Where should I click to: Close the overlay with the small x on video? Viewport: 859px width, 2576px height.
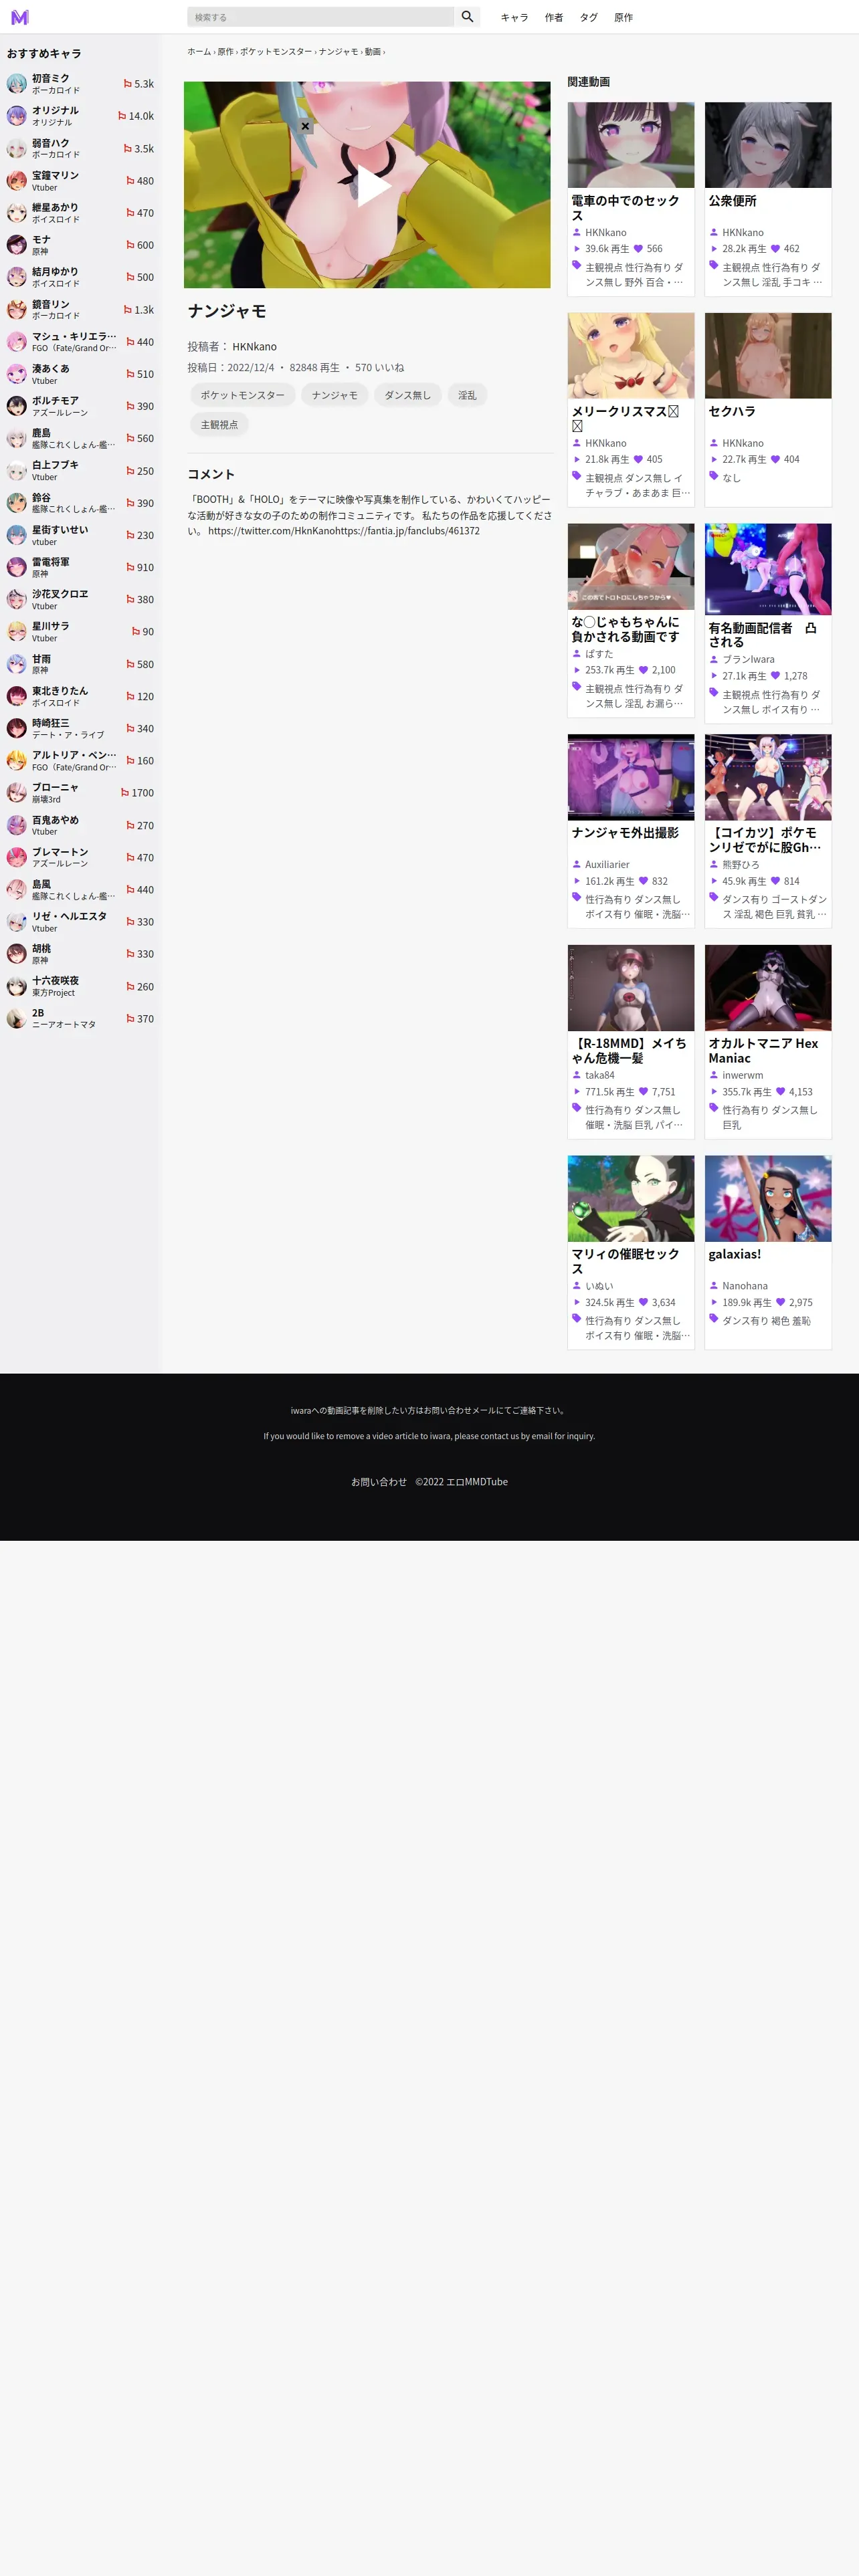305,126
